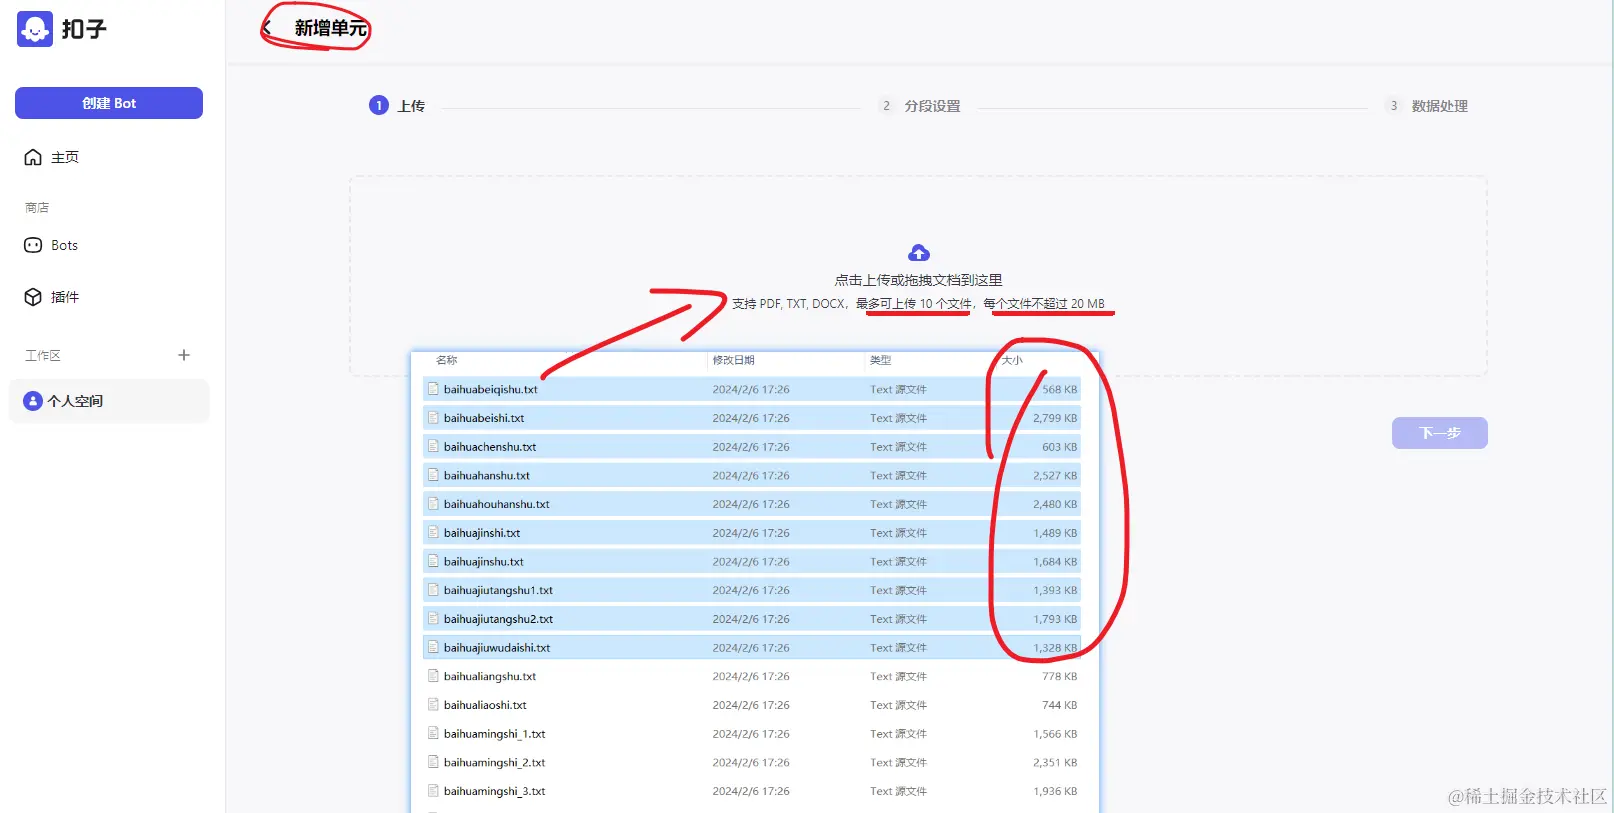Click the file icon of baihuabeishi.txt

point(434,418)
